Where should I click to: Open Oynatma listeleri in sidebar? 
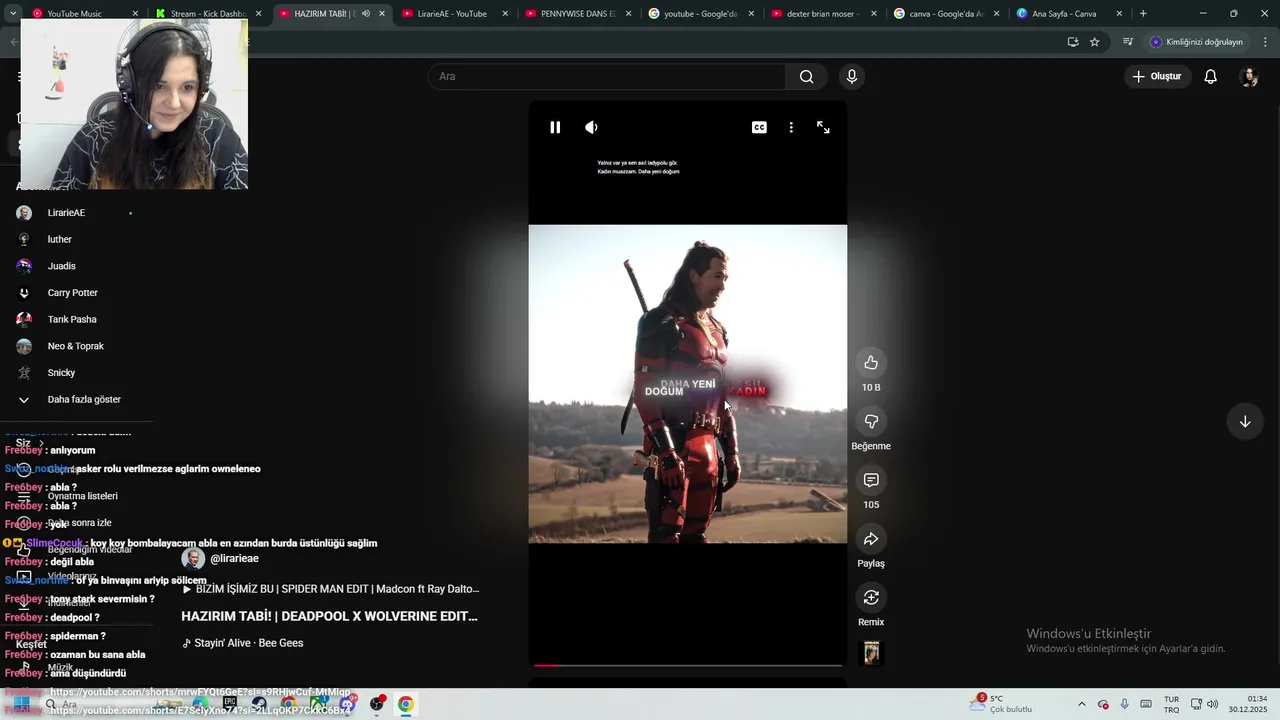click(83, 496)
